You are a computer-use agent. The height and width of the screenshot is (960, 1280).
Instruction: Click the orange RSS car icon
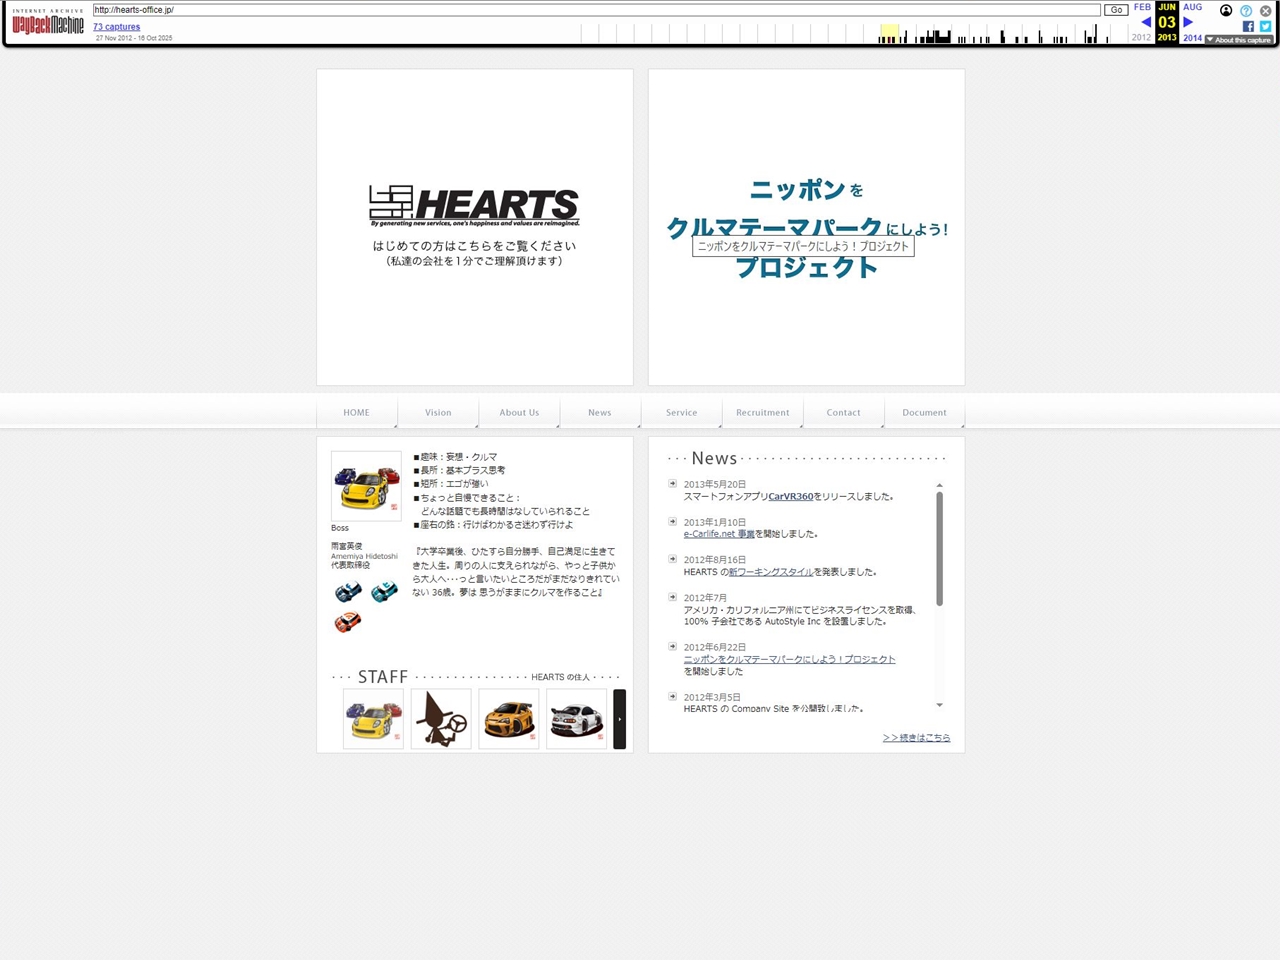(347, 622)
